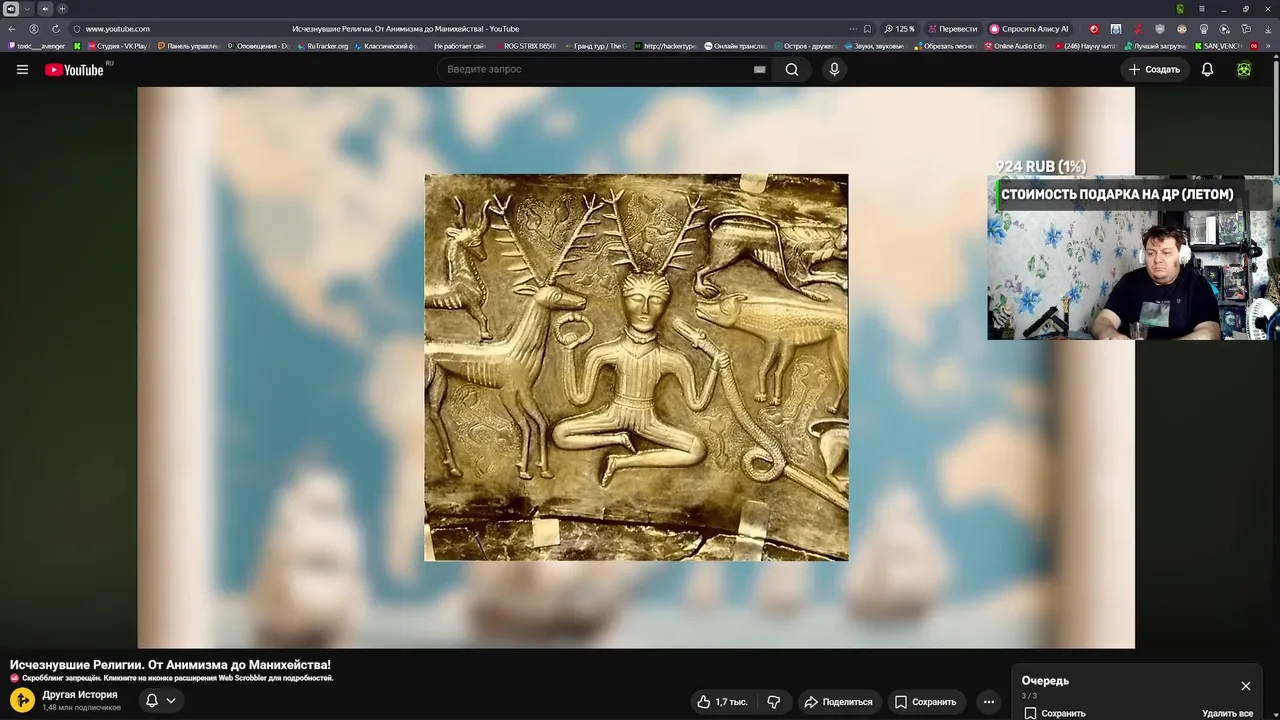Screen dimensions: 1280x720
Task: Open the address bar three-dot menu
Action: tap(852, 29)
